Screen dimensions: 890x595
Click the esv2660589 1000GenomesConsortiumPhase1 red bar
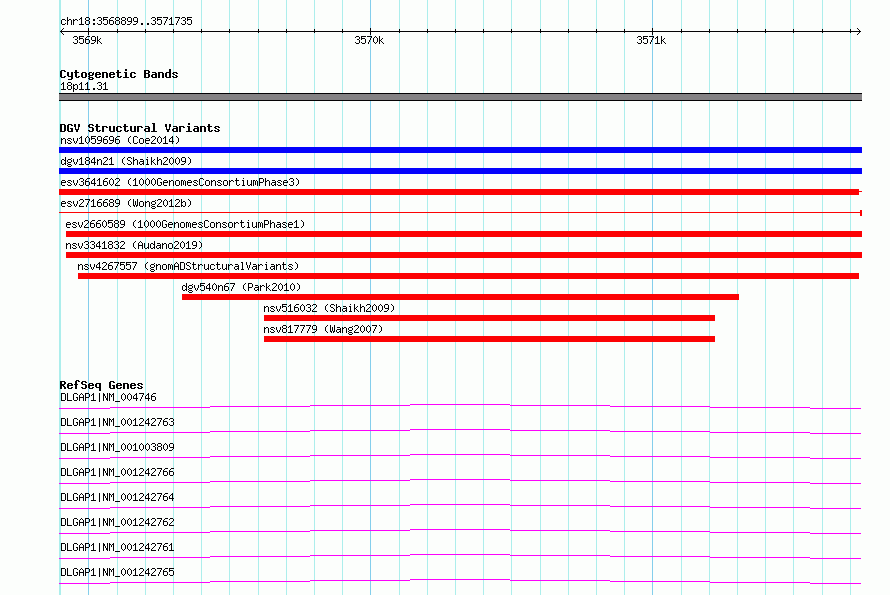[x=464, y=234]
